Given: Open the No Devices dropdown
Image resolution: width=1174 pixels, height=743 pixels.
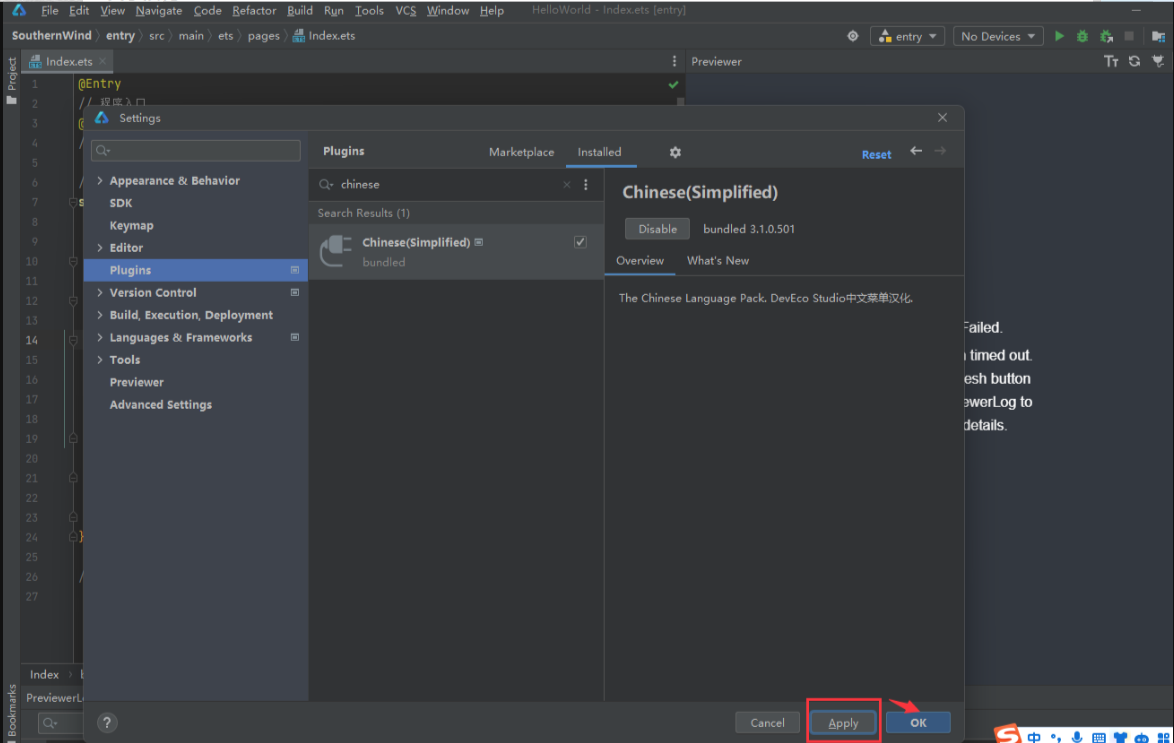Looking at the screenshot, I should tap(998, 36).
